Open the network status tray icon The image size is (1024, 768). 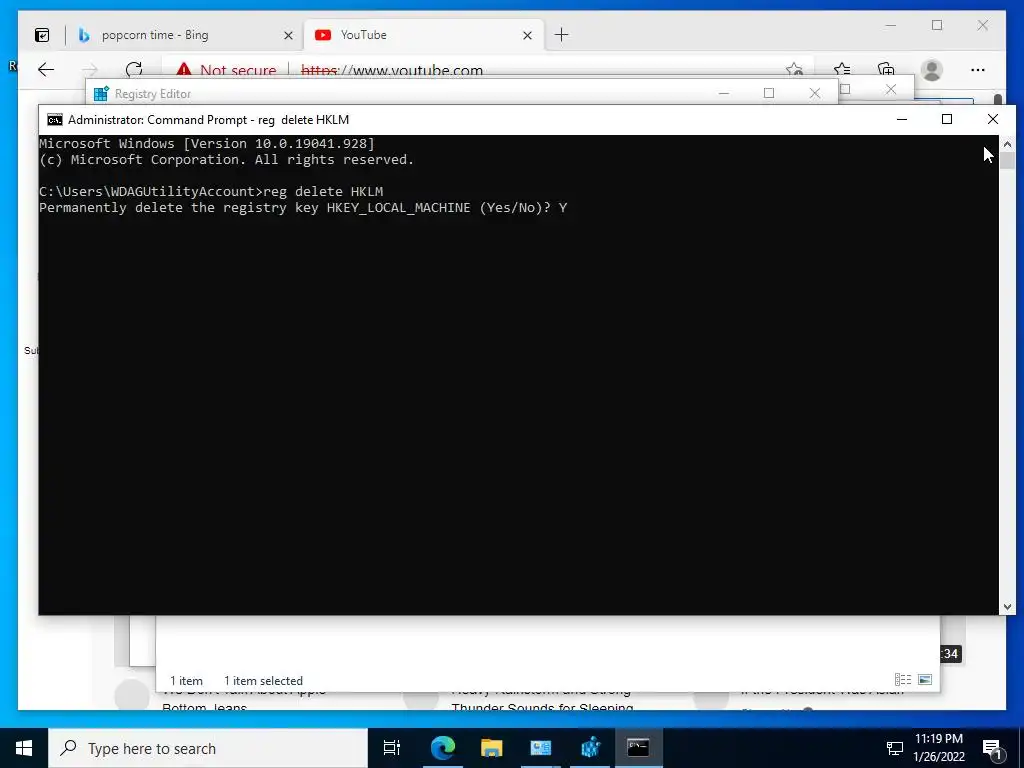pyautogui.click(x=894, y=748)
